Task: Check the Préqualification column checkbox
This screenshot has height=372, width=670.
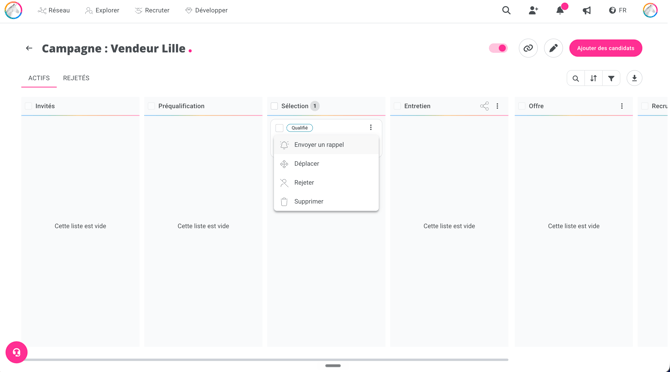Action: click(x=151, y=106)
